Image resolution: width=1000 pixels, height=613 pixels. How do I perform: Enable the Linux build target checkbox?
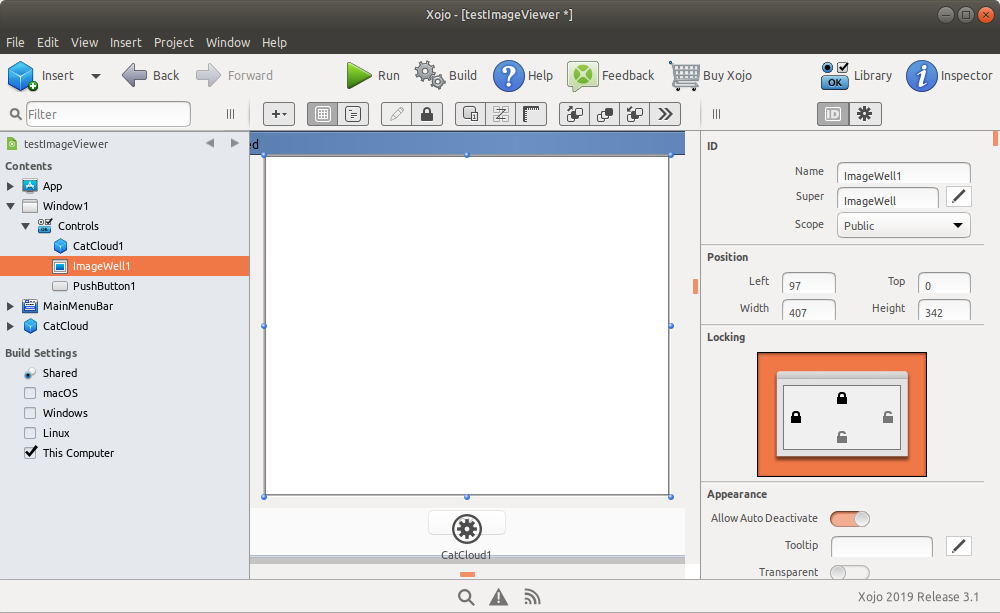[30, 432]
